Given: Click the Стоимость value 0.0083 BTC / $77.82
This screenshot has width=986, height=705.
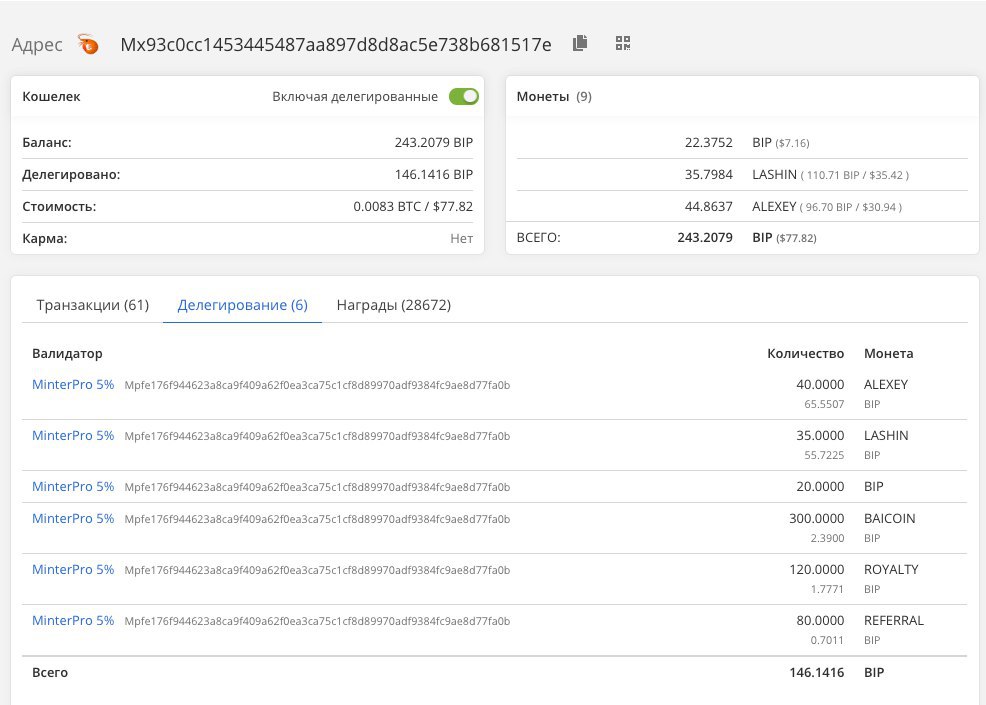Looking at the screenshot, I should [413, 206].
